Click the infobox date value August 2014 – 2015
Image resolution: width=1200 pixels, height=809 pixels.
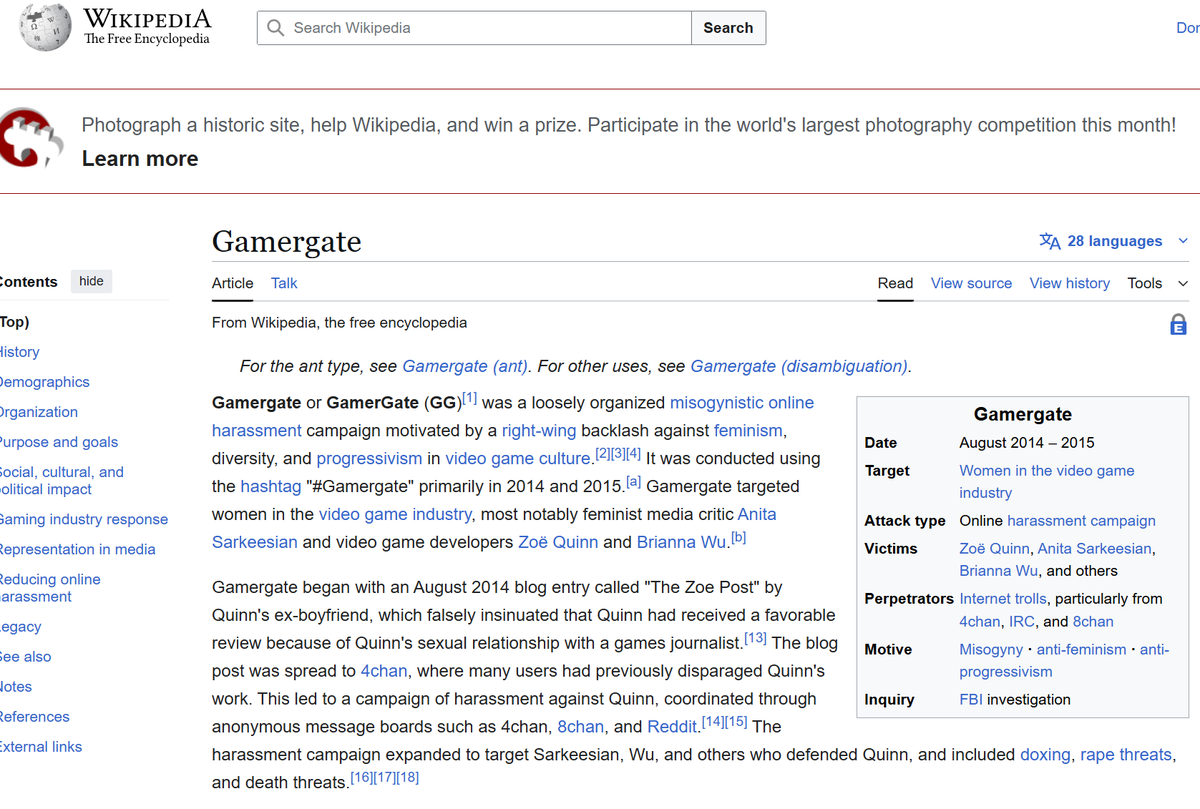1027,442
